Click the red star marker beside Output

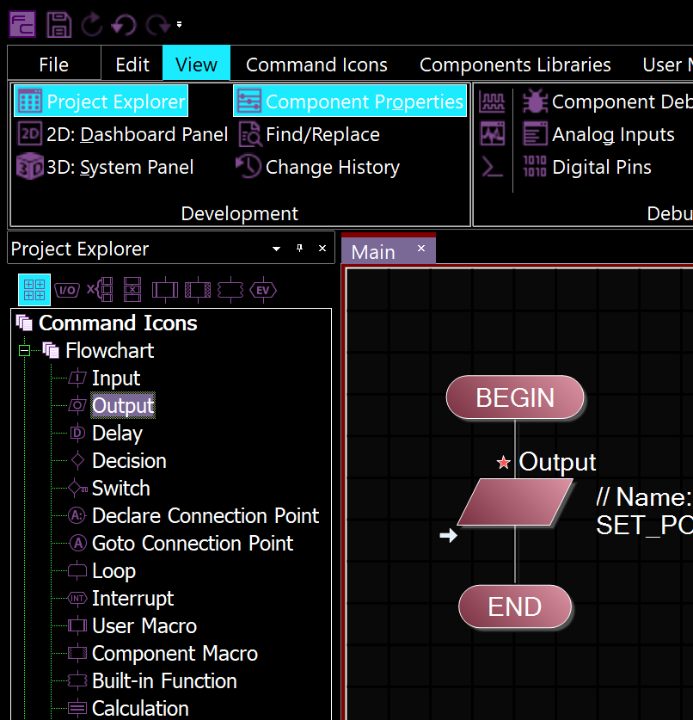pyautogui.click(x=504, y=462)
